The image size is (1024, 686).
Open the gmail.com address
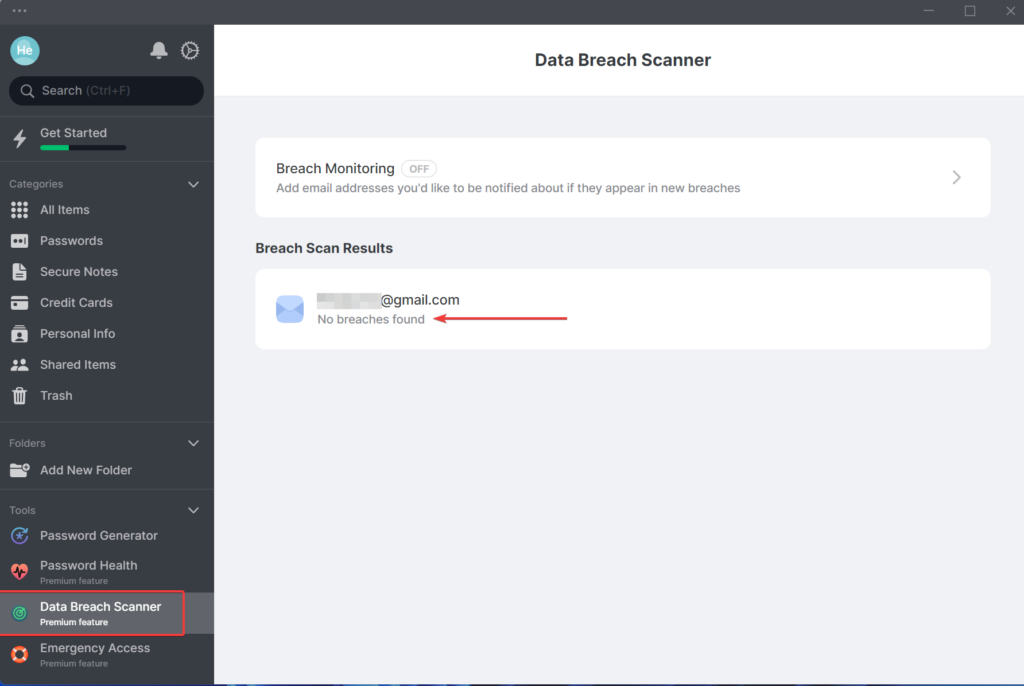click(x=388, y=300)
